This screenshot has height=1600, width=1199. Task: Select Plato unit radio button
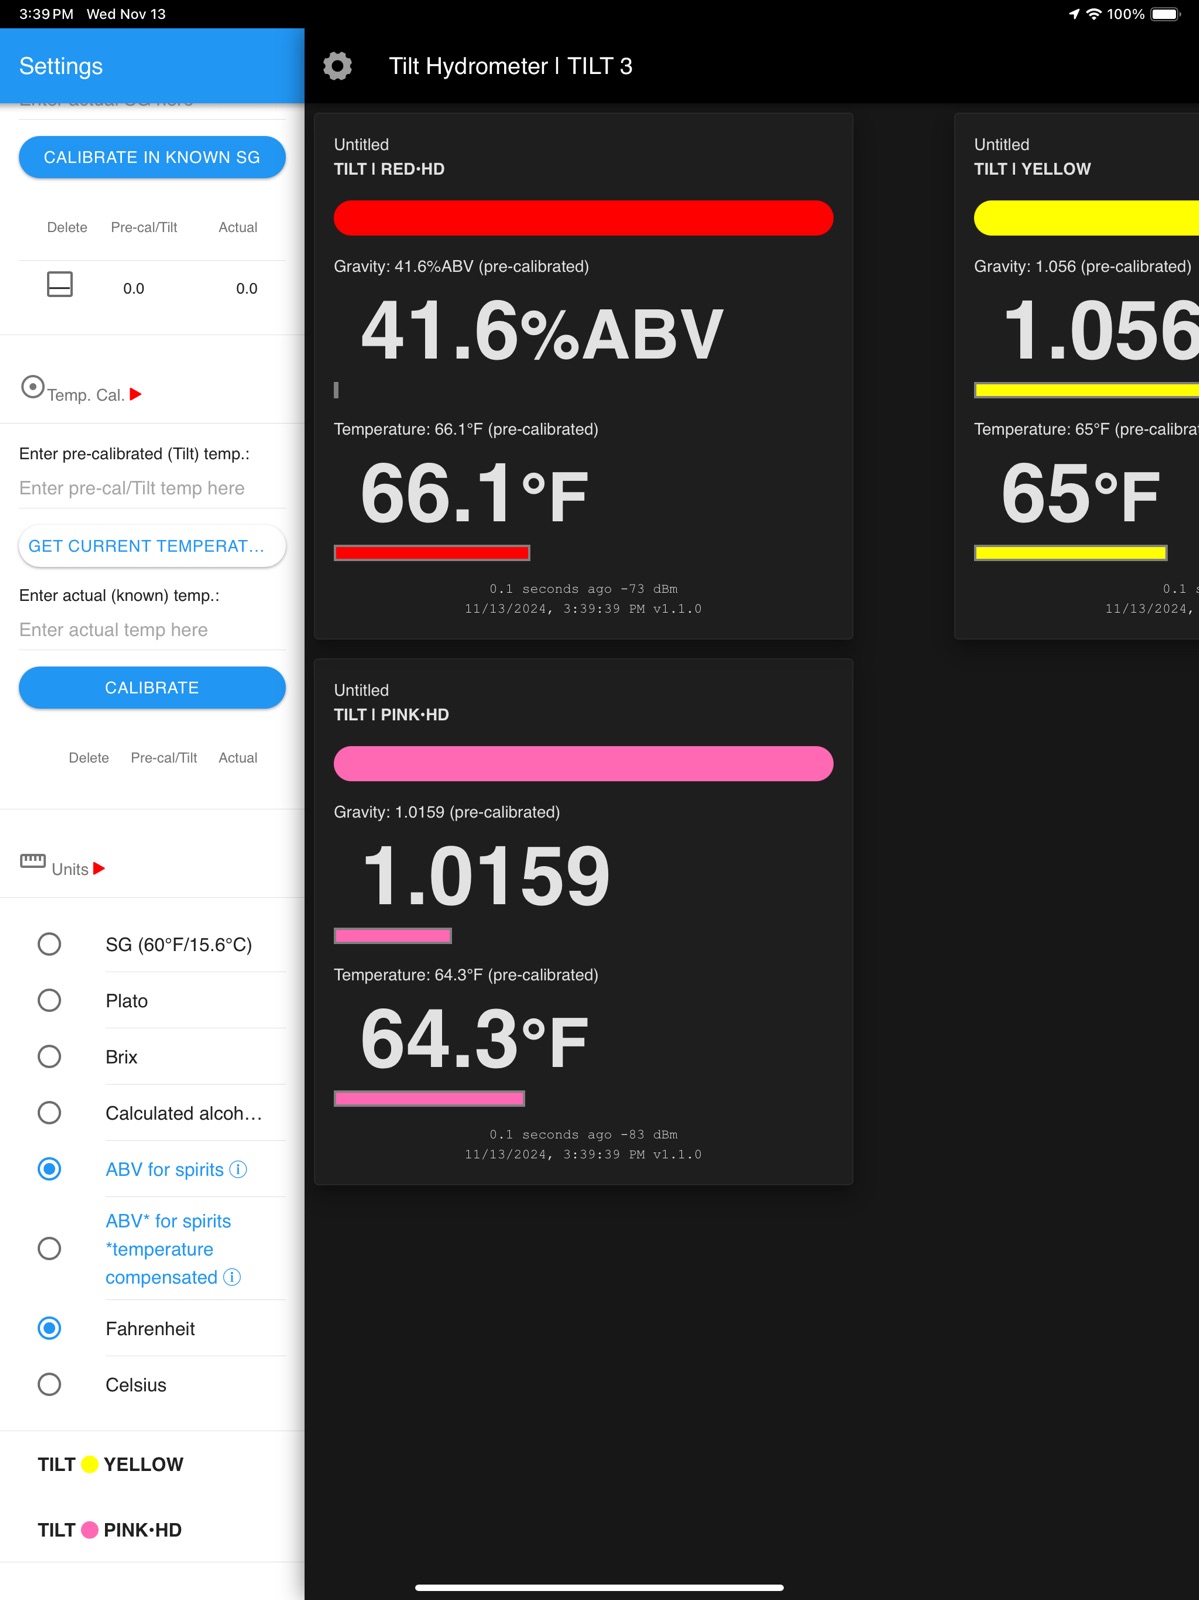coord(49,1000)
